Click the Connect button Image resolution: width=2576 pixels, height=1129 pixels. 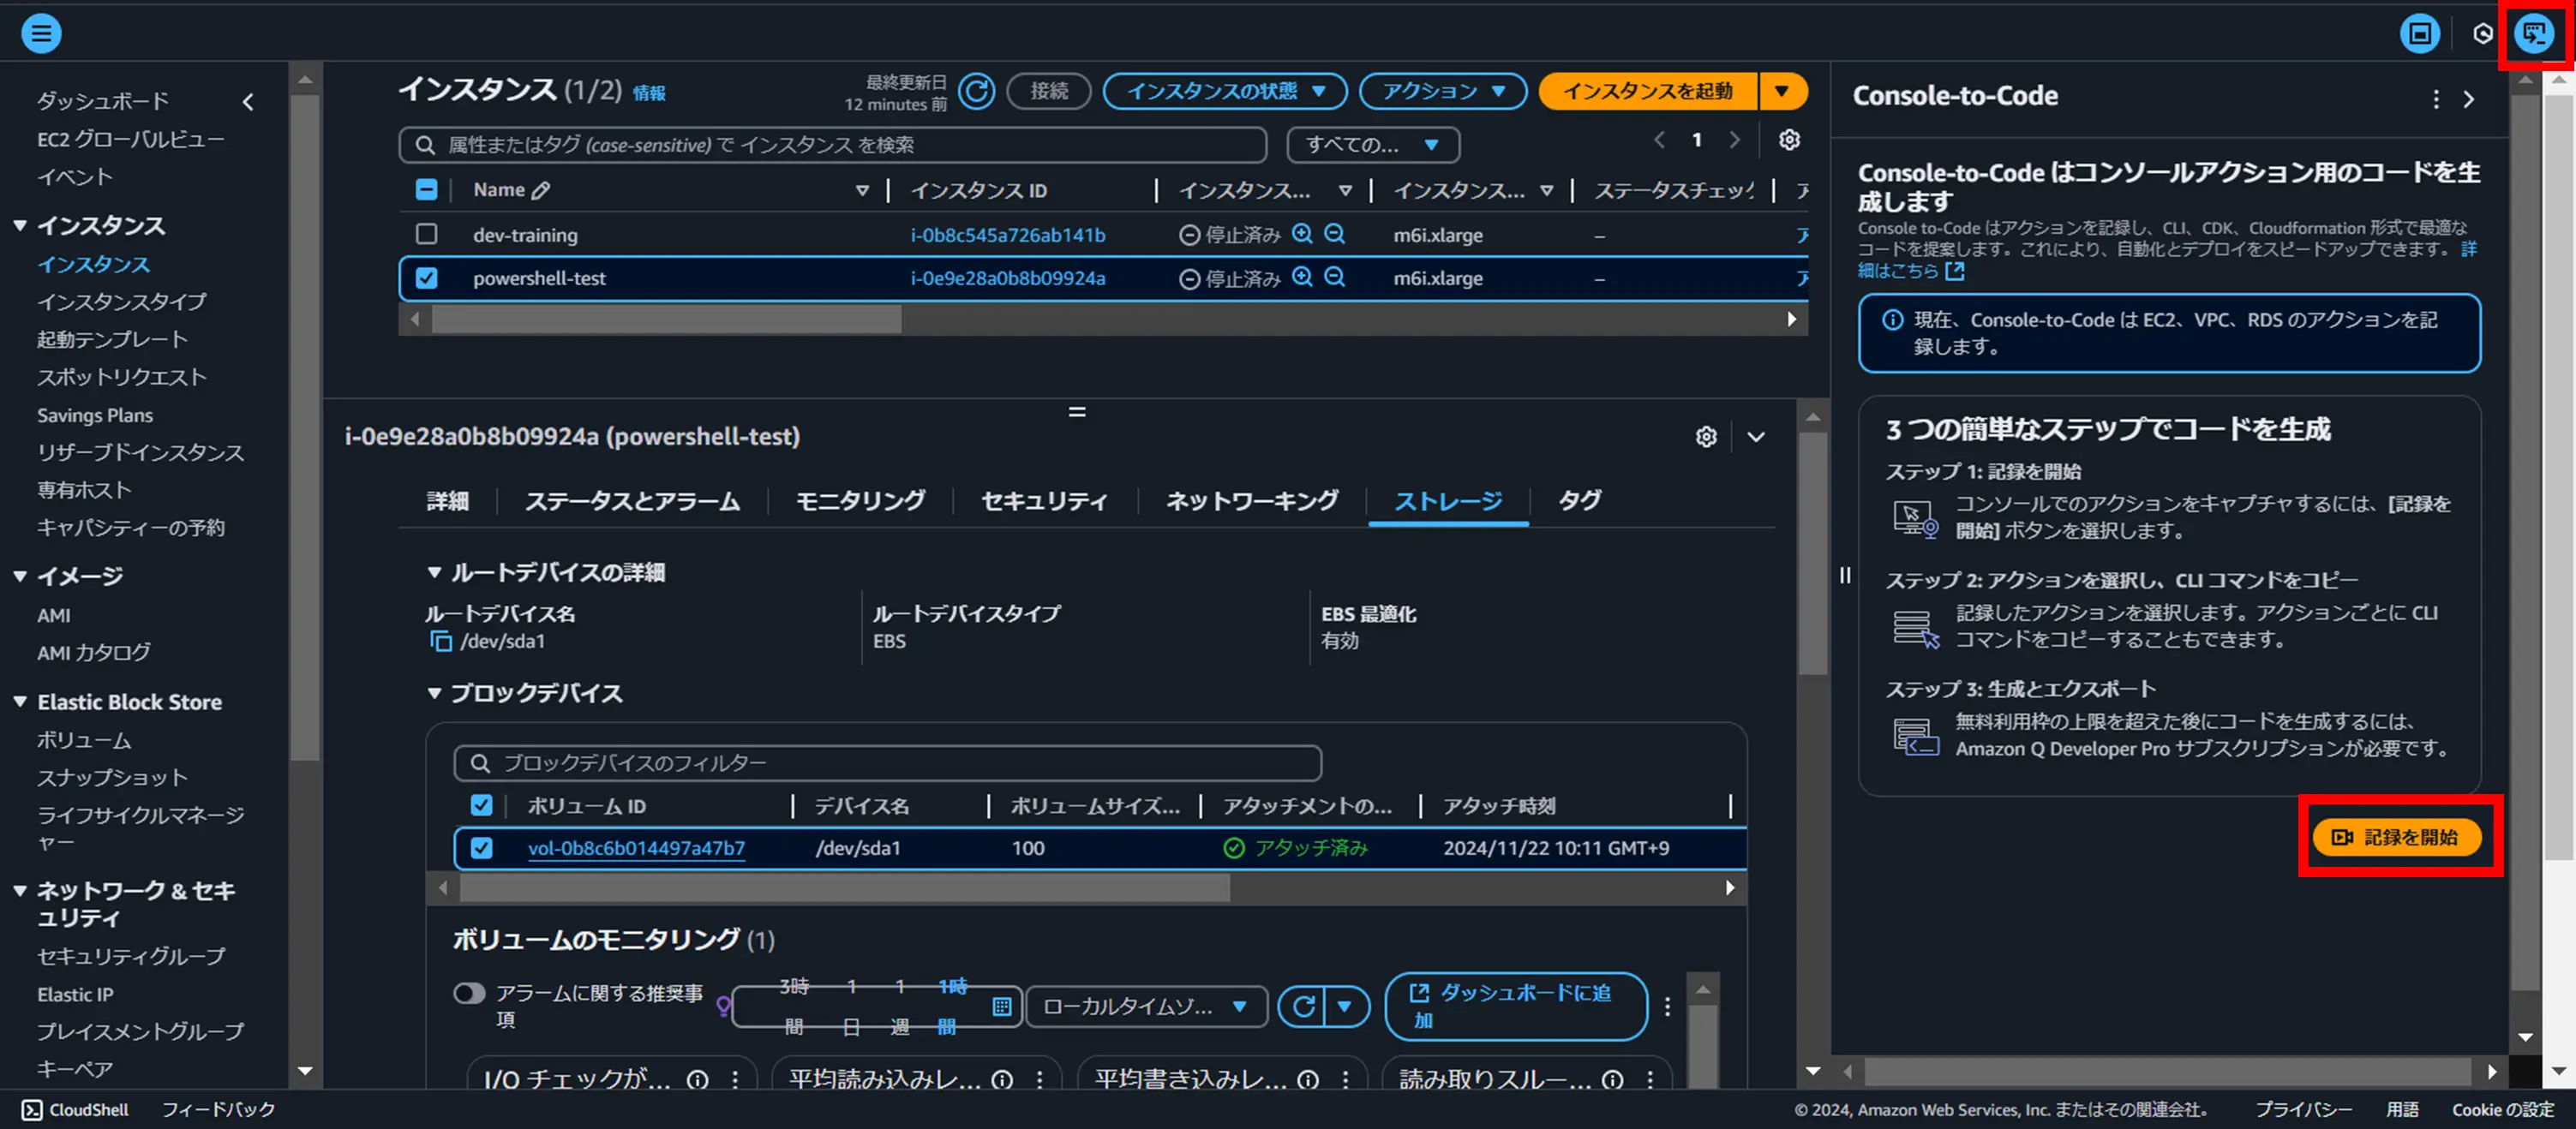pos(1049,91)
